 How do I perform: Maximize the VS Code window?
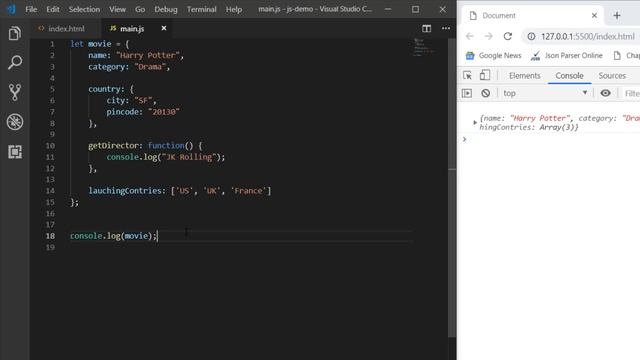pos(415,9)
